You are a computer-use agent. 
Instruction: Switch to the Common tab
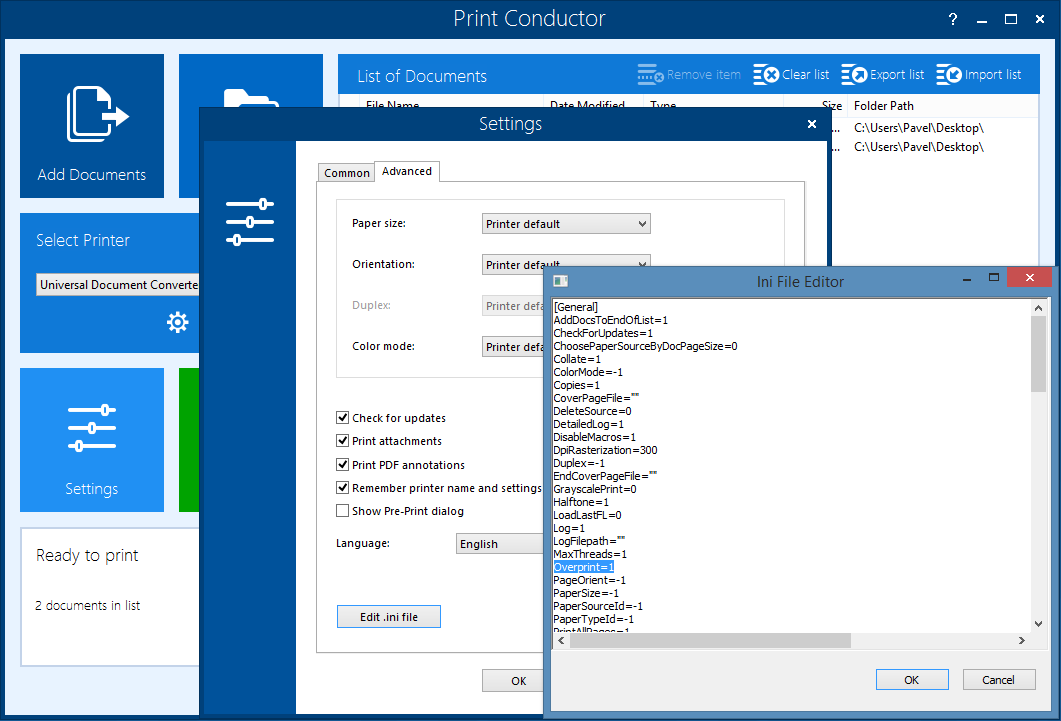(x=347, y=173)
